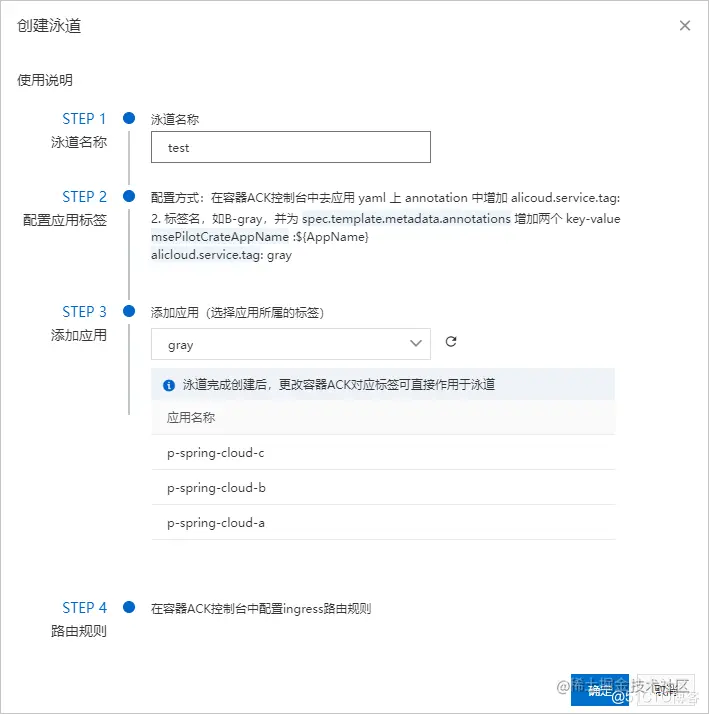Click the 配置应用标签 step caption
This screenshot has height=714, width=709.
(65, 220)
